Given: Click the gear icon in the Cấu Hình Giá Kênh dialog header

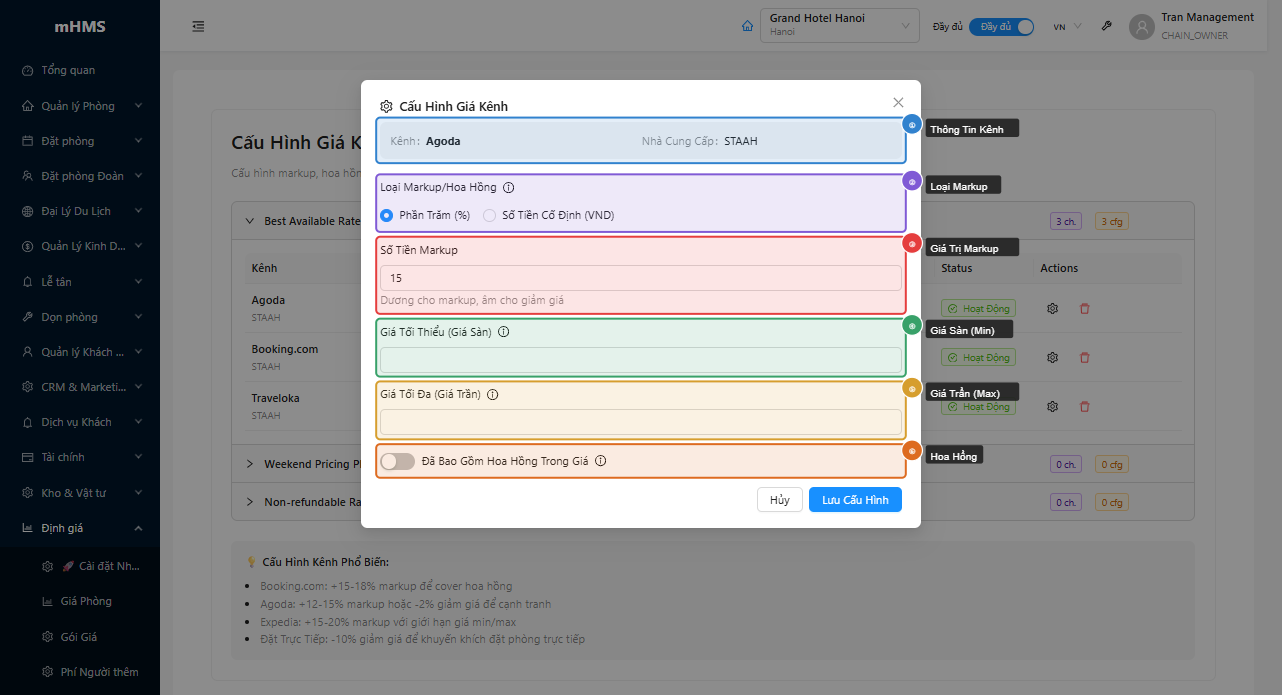Looking at the screenshot, I should tap(386, 105).
